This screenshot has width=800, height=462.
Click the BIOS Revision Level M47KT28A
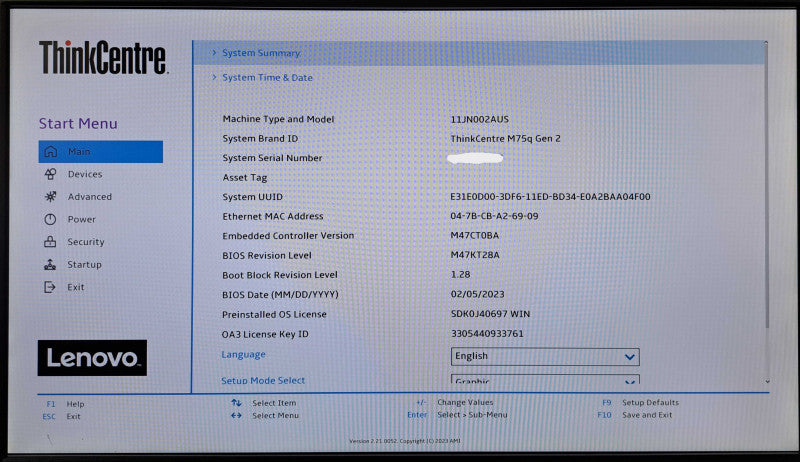475,255
